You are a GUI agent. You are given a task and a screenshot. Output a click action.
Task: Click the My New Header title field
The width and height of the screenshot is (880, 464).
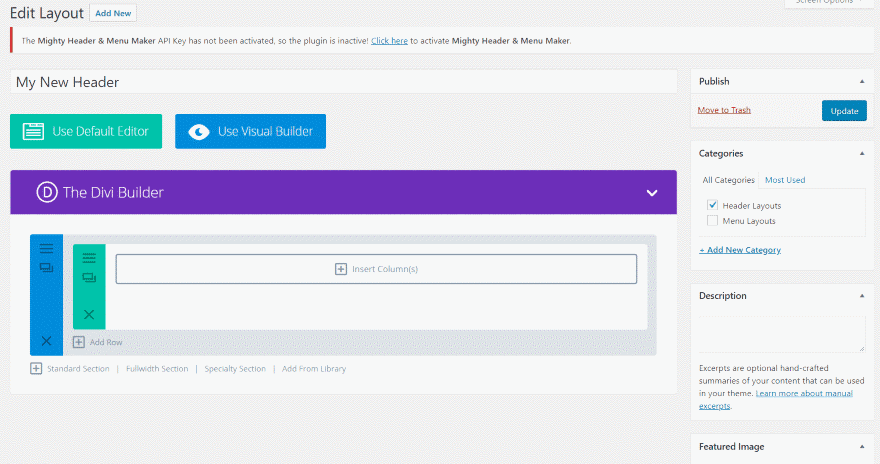point(343,82)
